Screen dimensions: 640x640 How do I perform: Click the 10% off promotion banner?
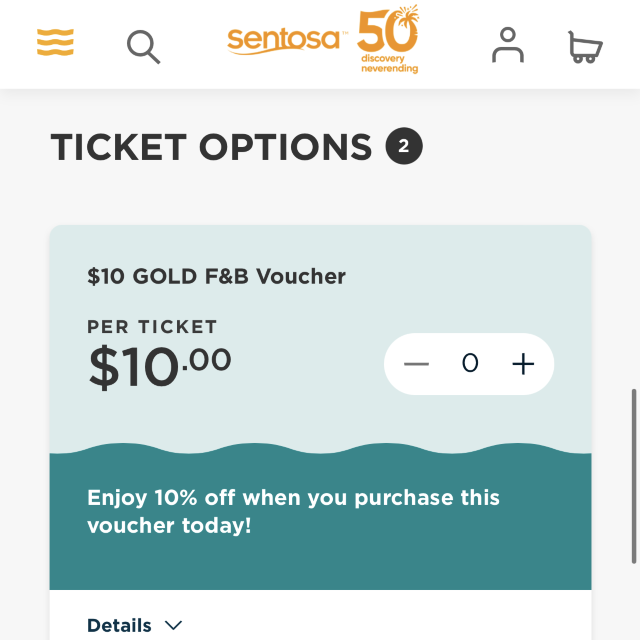(320, 516)
